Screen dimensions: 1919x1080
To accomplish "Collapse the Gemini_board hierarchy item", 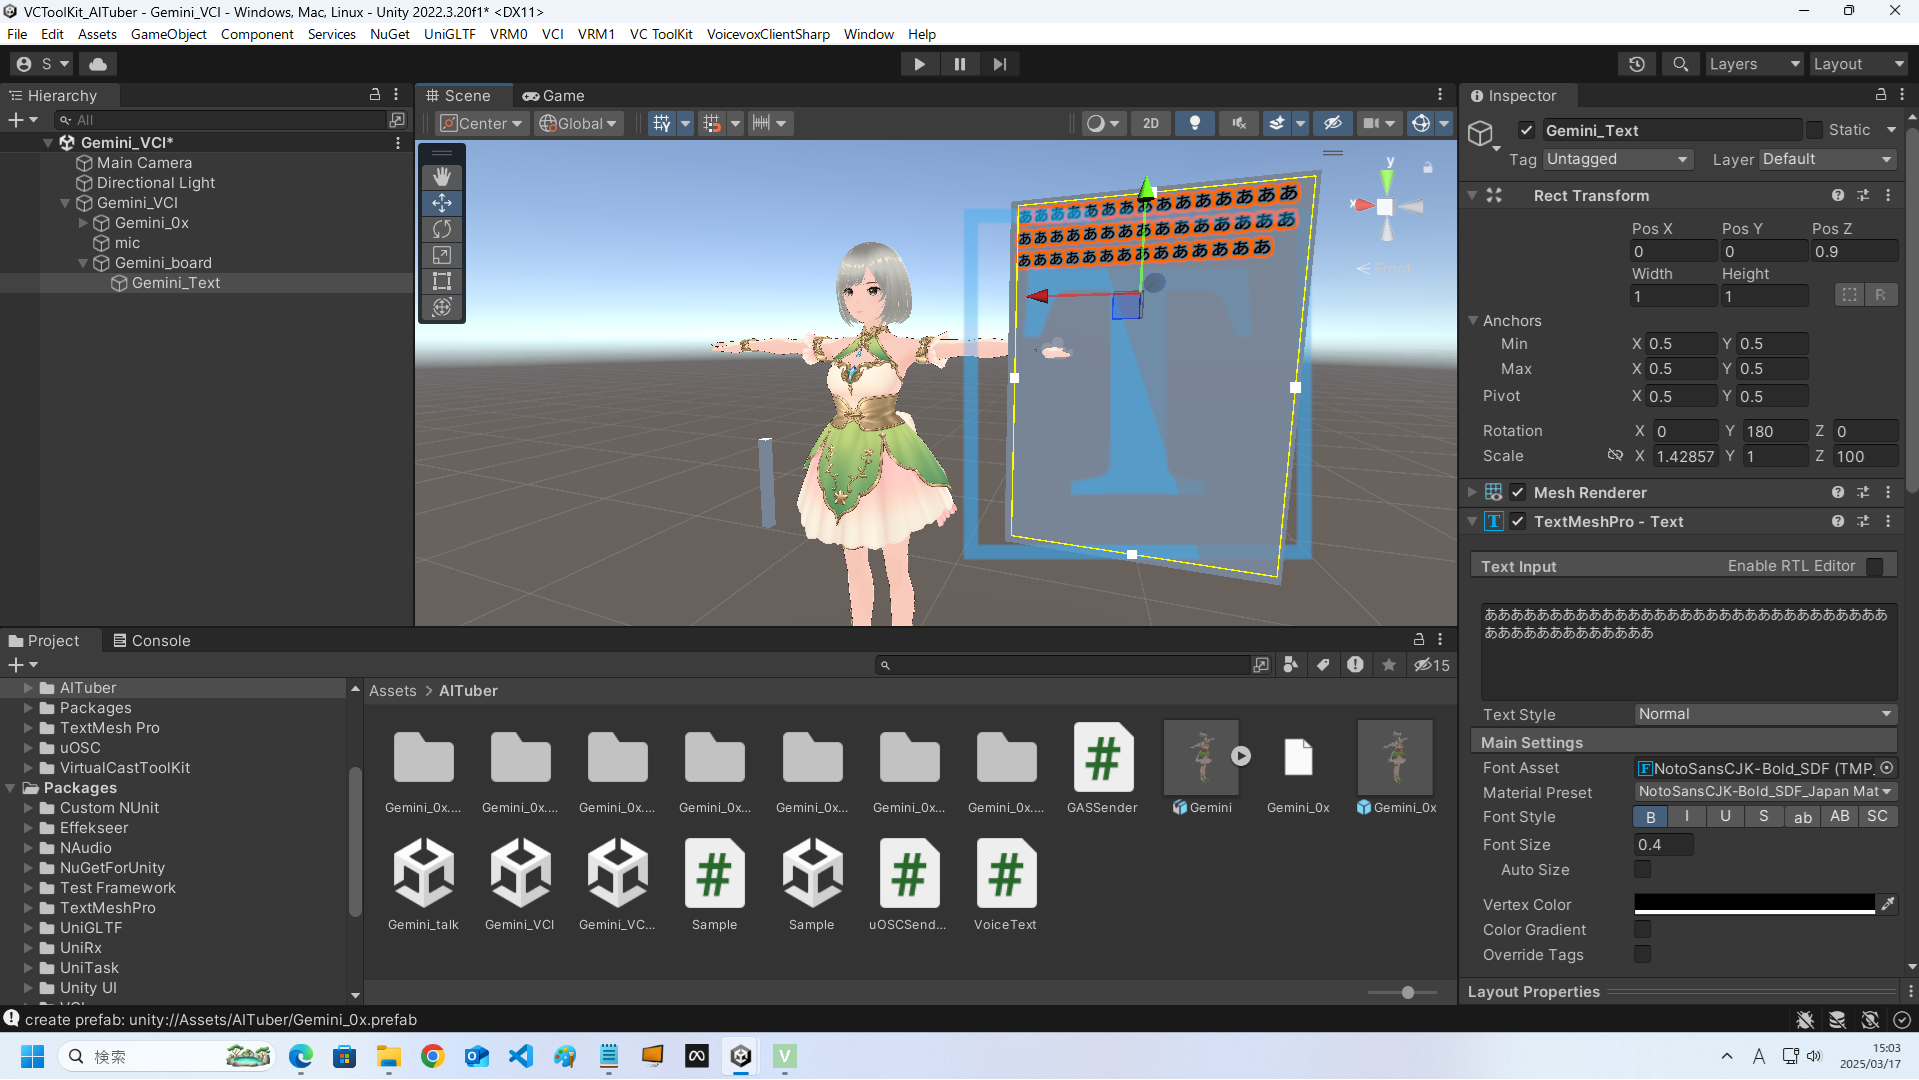I will click(83, 263).
